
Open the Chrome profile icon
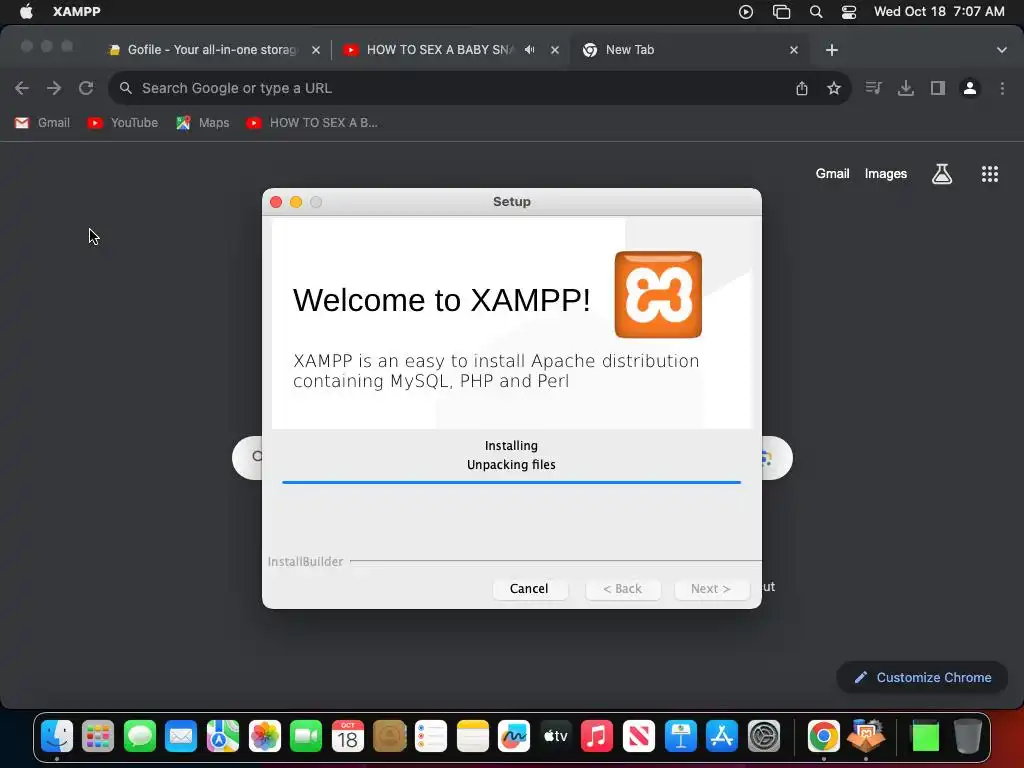(970, 88)
